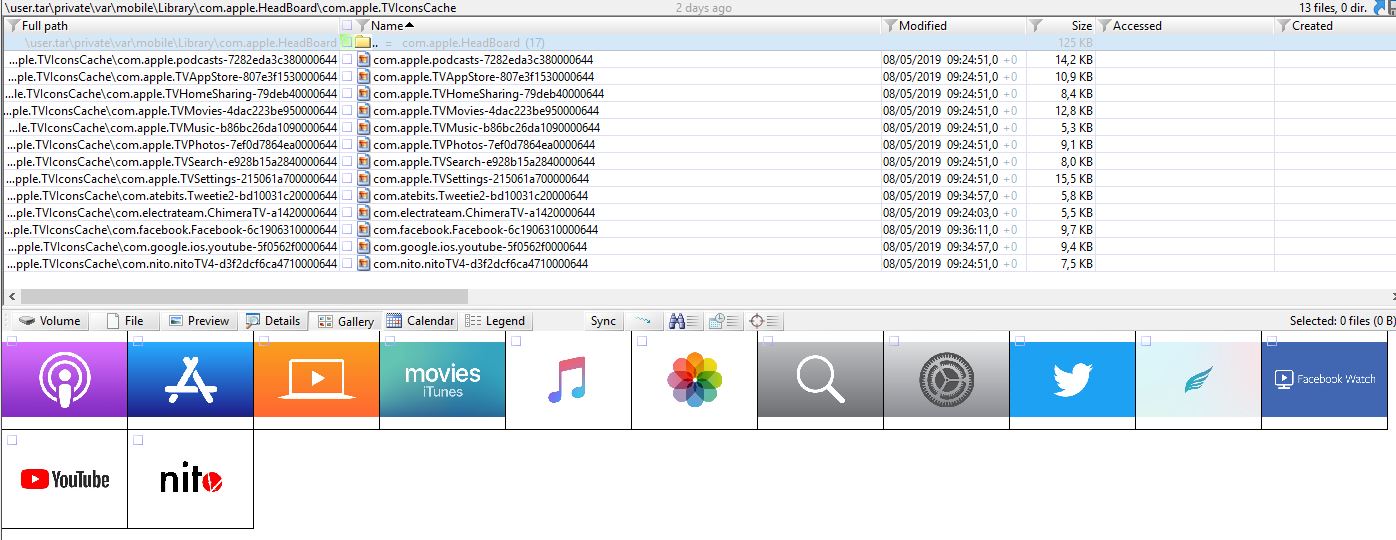Click the file icon of com.apple.TVAppStore row

point(364,77)
